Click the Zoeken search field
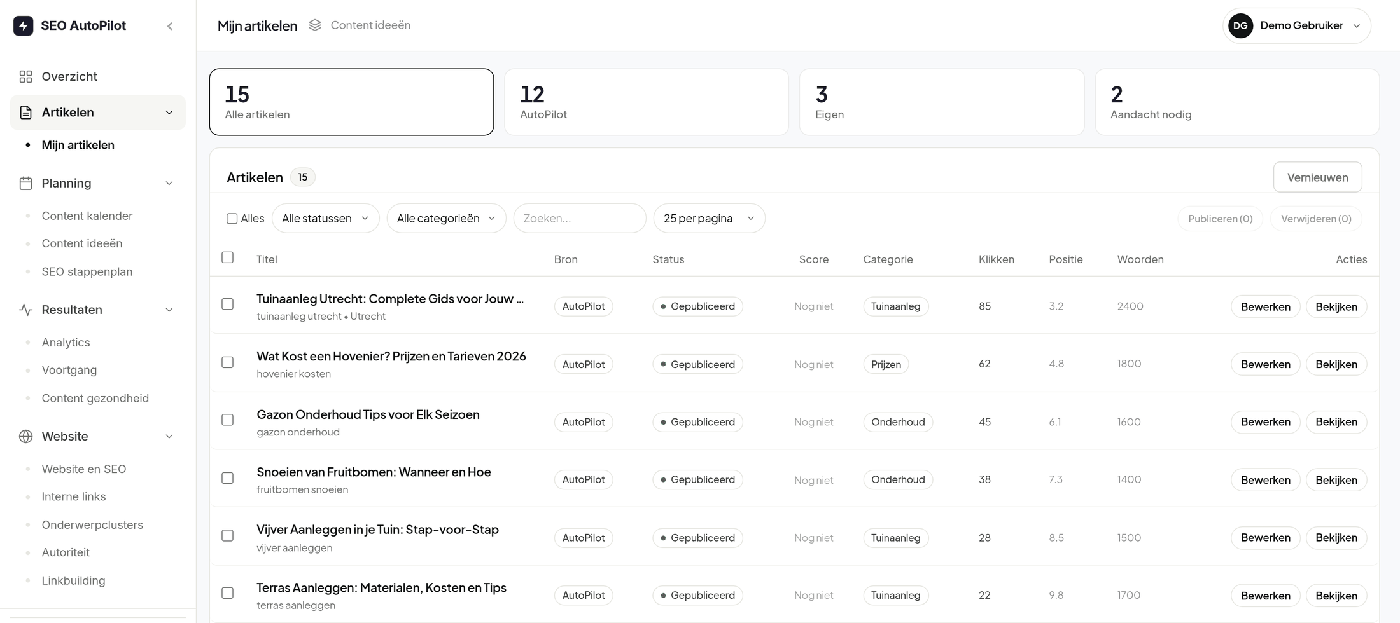This screenshot has height=623, width=1400. coord(580,218)
